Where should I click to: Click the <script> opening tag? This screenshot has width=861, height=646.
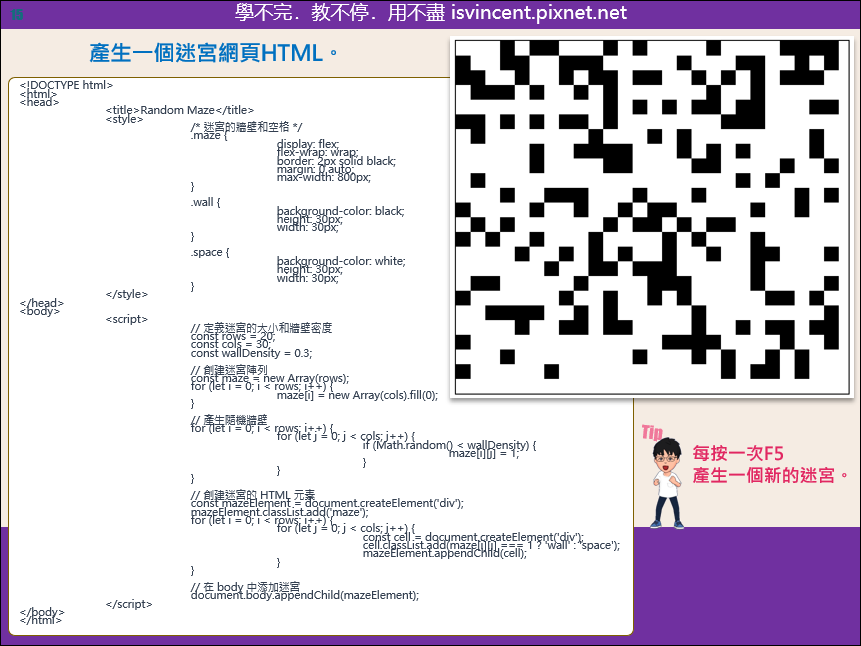tap(127, 319)
